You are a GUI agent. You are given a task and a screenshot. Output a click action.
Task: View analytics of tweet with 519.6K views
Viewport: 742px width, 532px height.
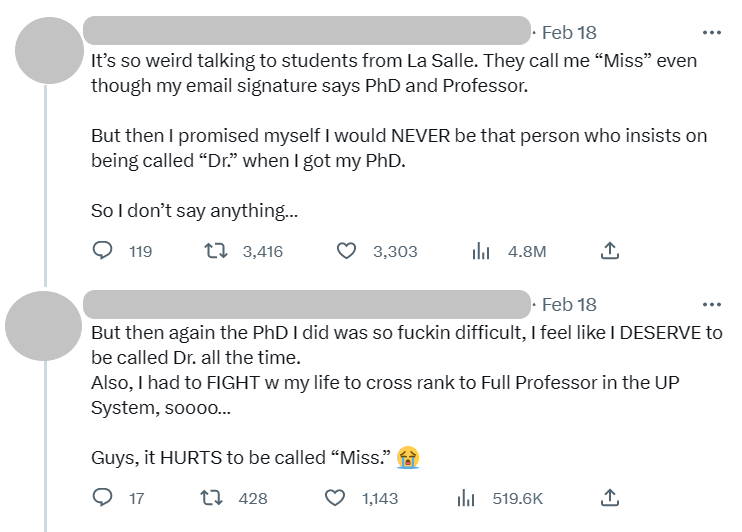point(466,497)
